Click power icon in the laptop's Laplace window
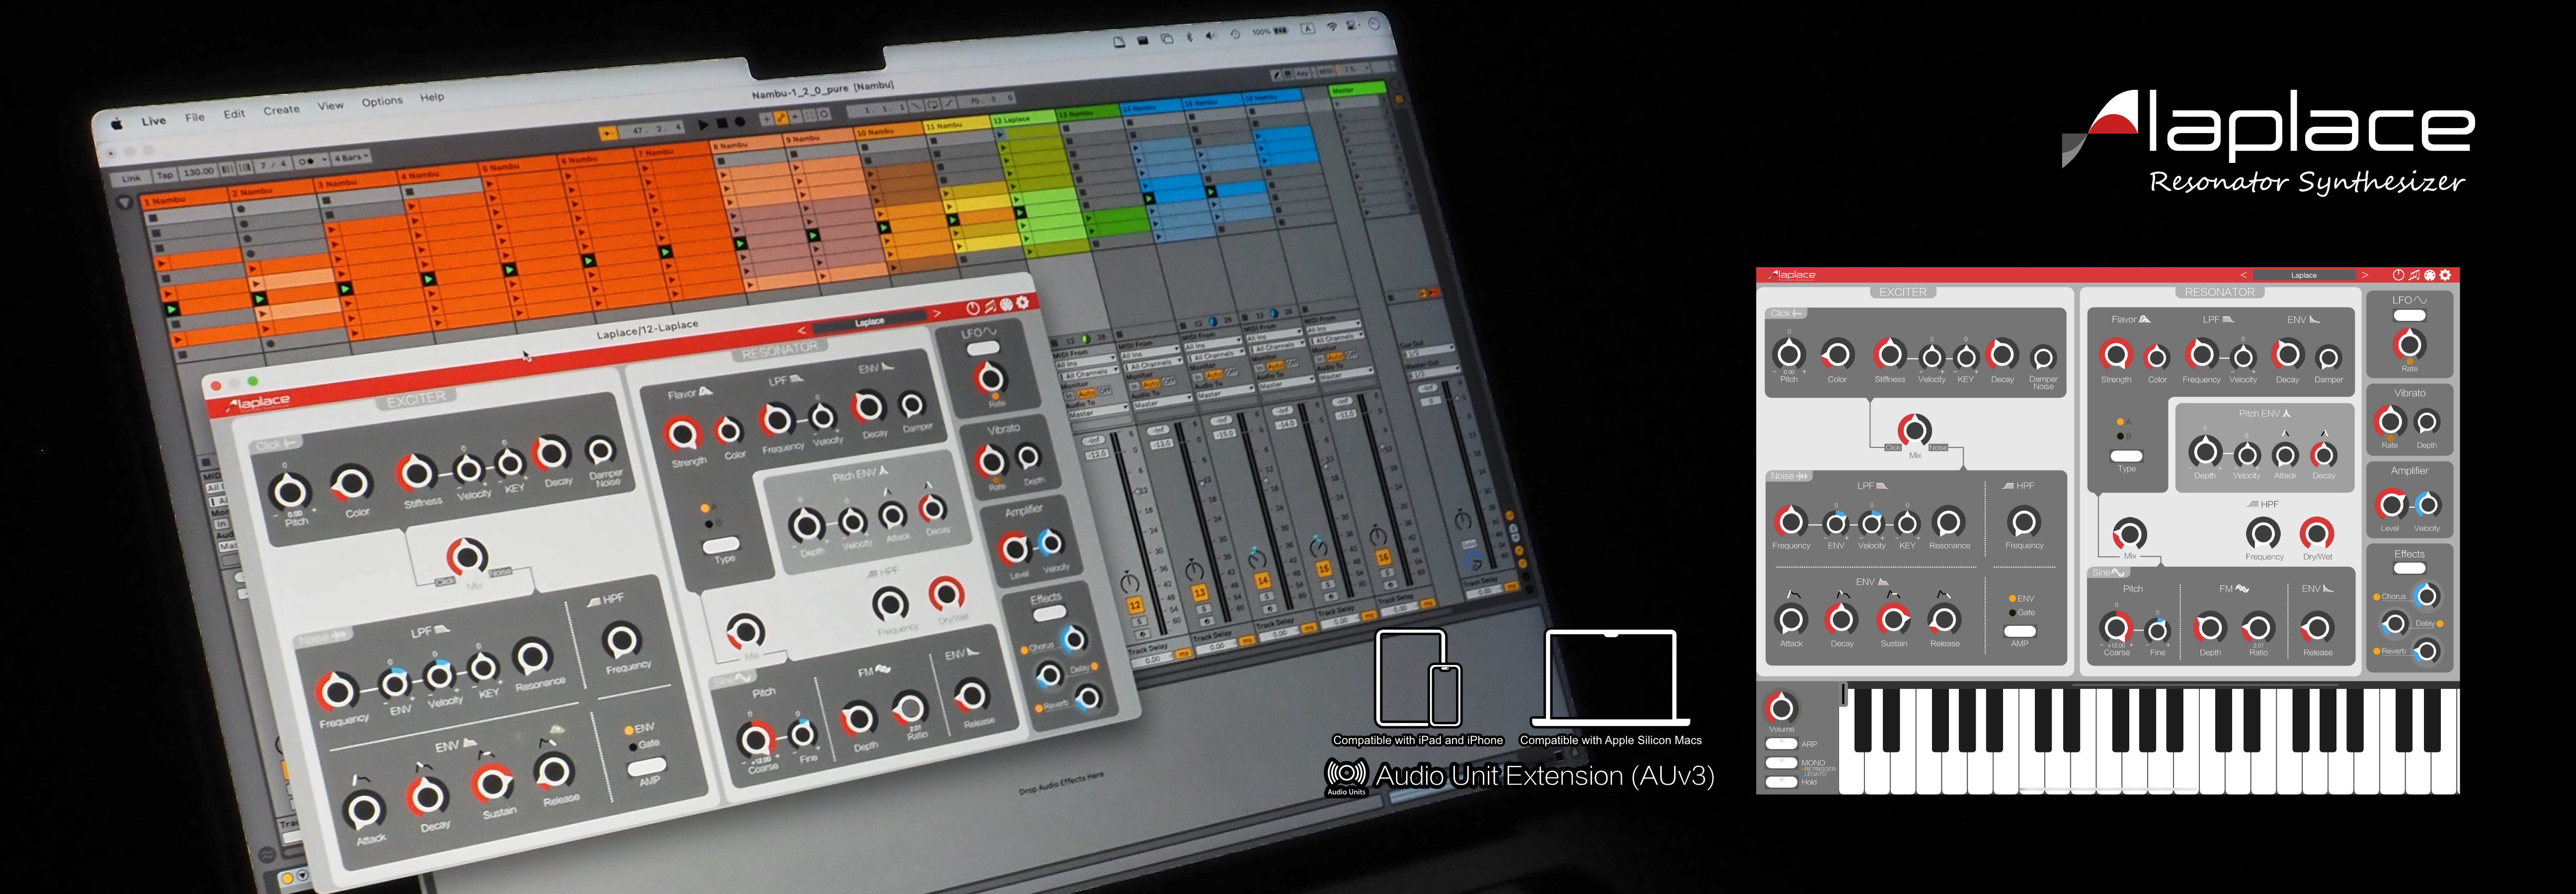The image size is (2576, 894). [973, 308]
